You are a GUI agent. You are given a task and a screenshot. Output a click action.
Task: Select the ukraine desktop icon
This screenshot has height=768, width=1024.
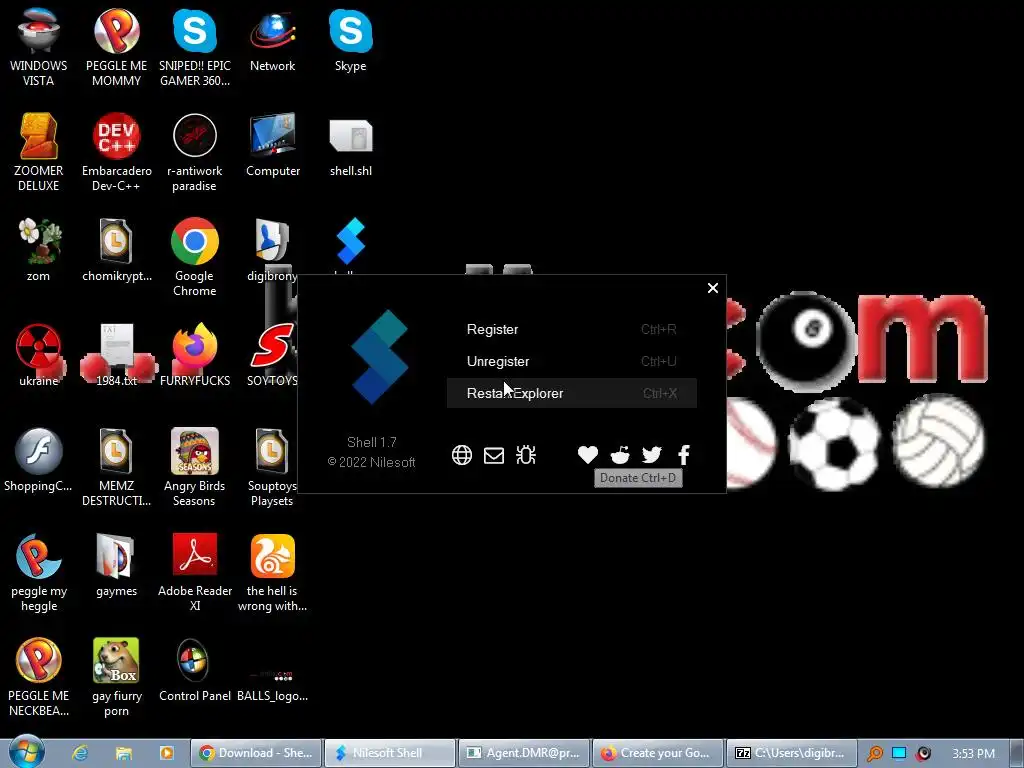(39, 355)
